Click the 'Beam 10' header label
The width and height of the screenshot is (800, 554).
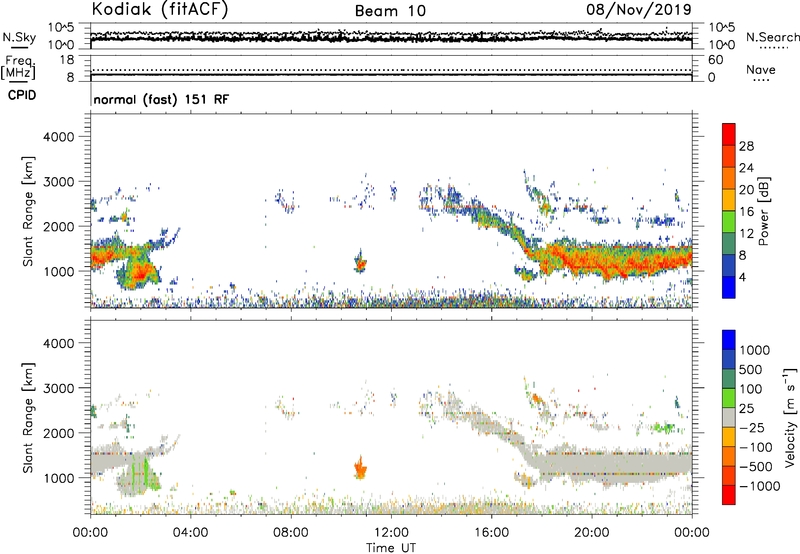[390, 11]
